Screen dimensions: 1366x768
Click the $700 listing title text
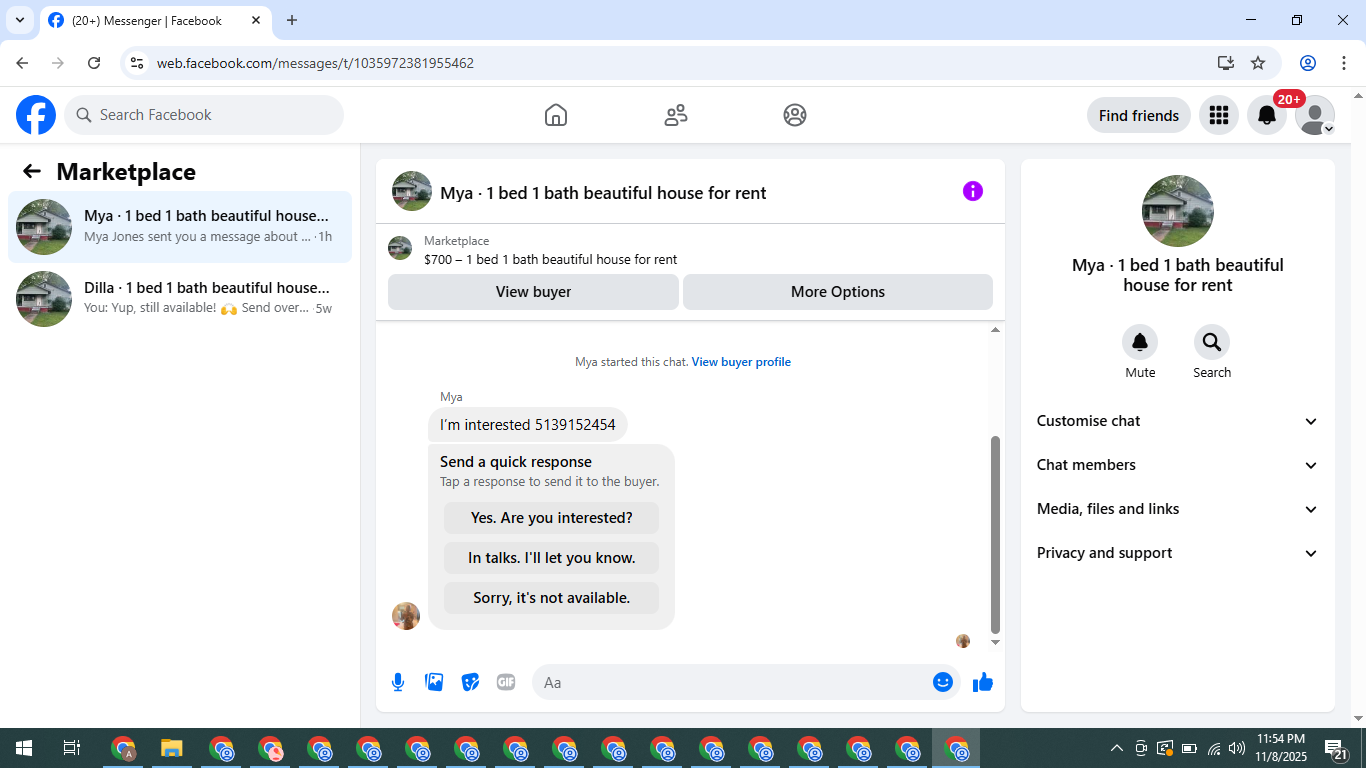pyautogui.click(x=551, y=259)
